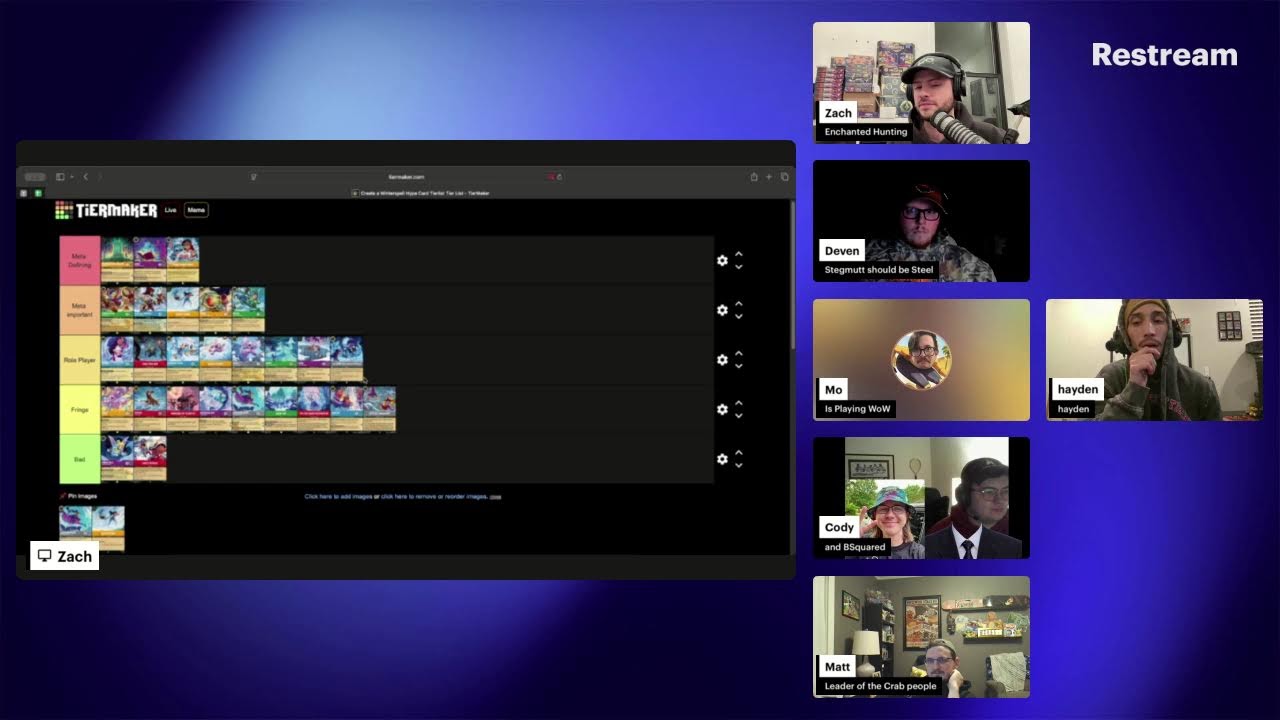Select second card in Bad row
Image resolution: width=1280 pixels, height=720 pixels.
pyautogui.click(x=150, y=458)
